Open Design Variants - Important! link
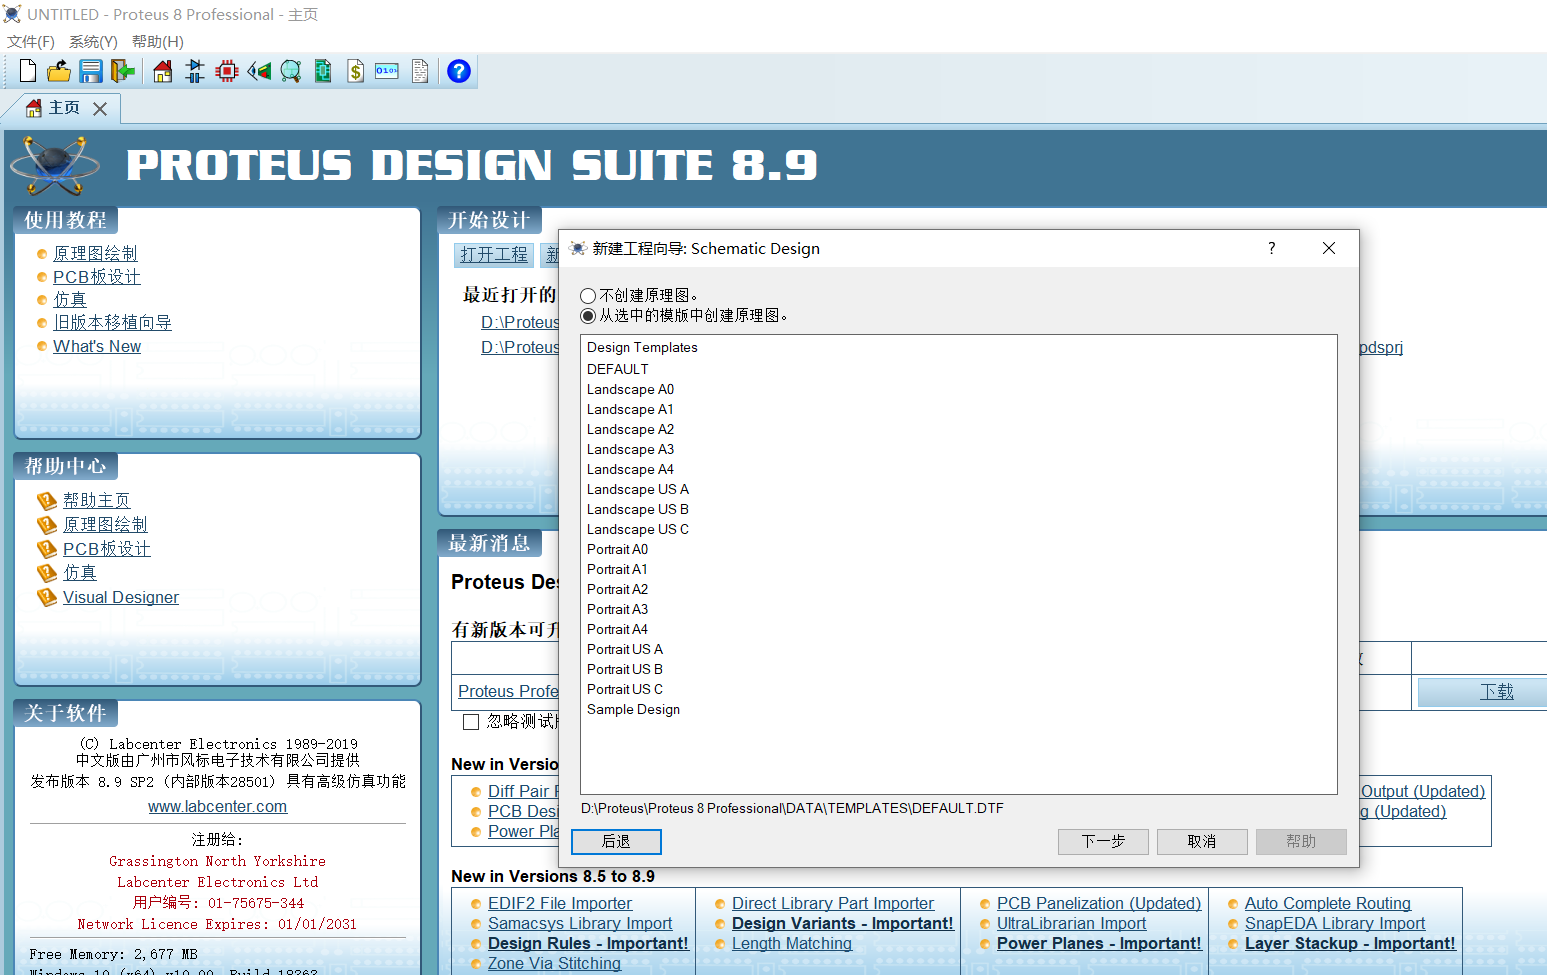1547x975 pixels. coord(843,923)
